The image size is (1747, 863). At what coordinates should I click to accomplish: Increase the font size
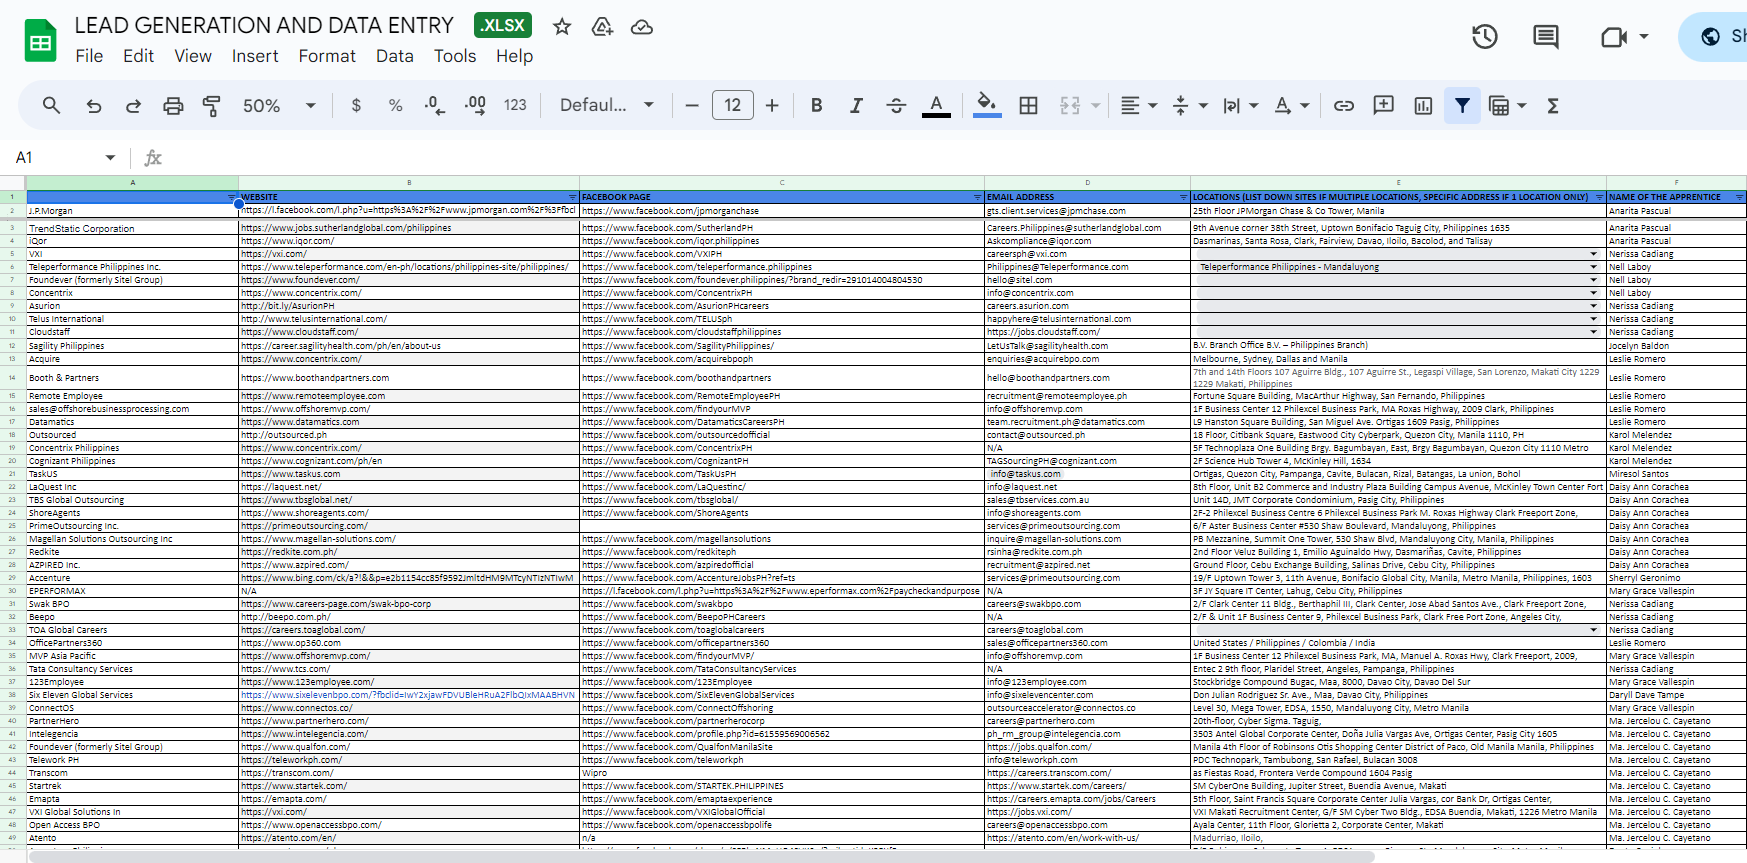[x=772, y=105]
